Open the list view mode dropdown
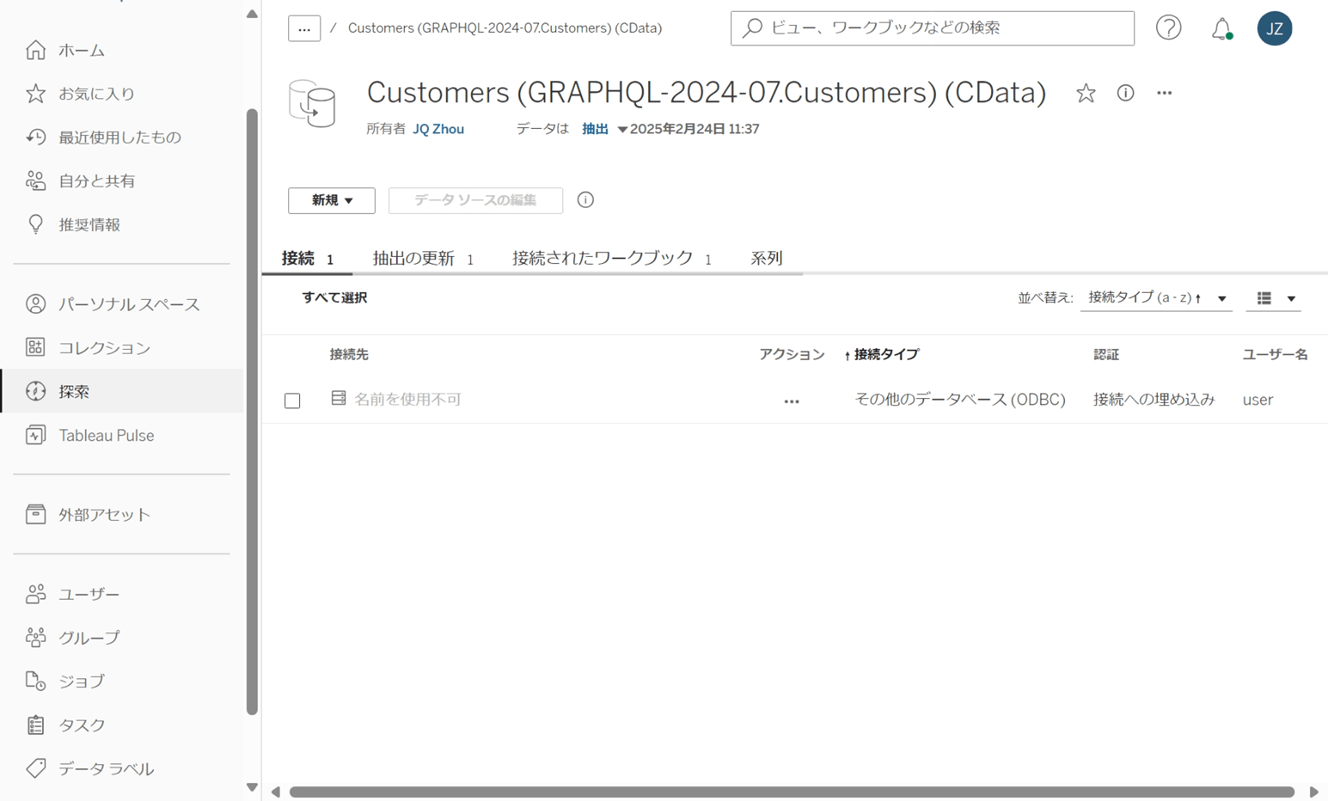The height and width of the screenshot is (801, 1328). pyautogui.click(x=1274, y=298)
